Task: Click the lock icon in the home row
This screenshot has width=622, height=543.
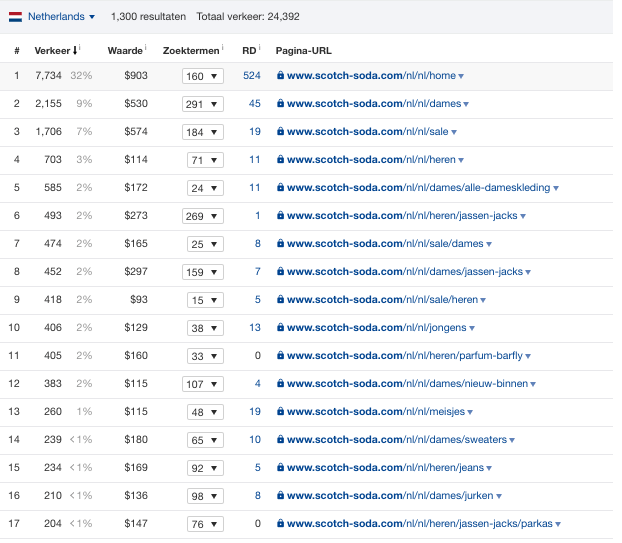Action: click(280, 75)
